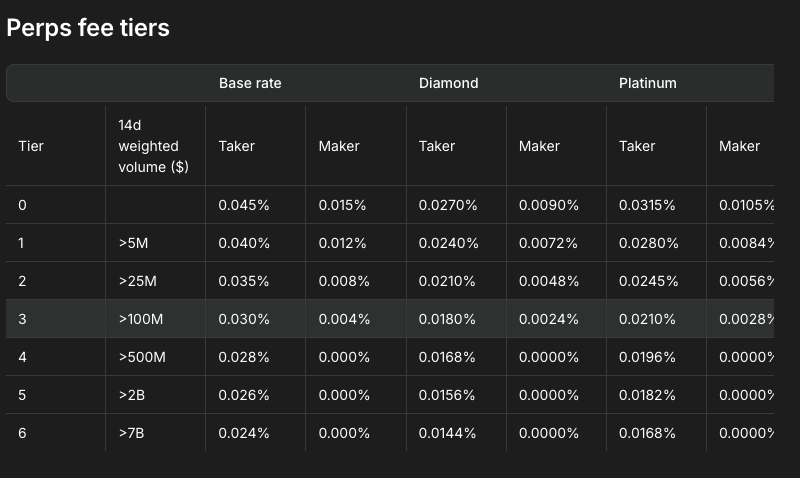Viewport: 800px width, 478px height.
Task: Click the Maker header under Platinum
Action: tap(739, 146)
